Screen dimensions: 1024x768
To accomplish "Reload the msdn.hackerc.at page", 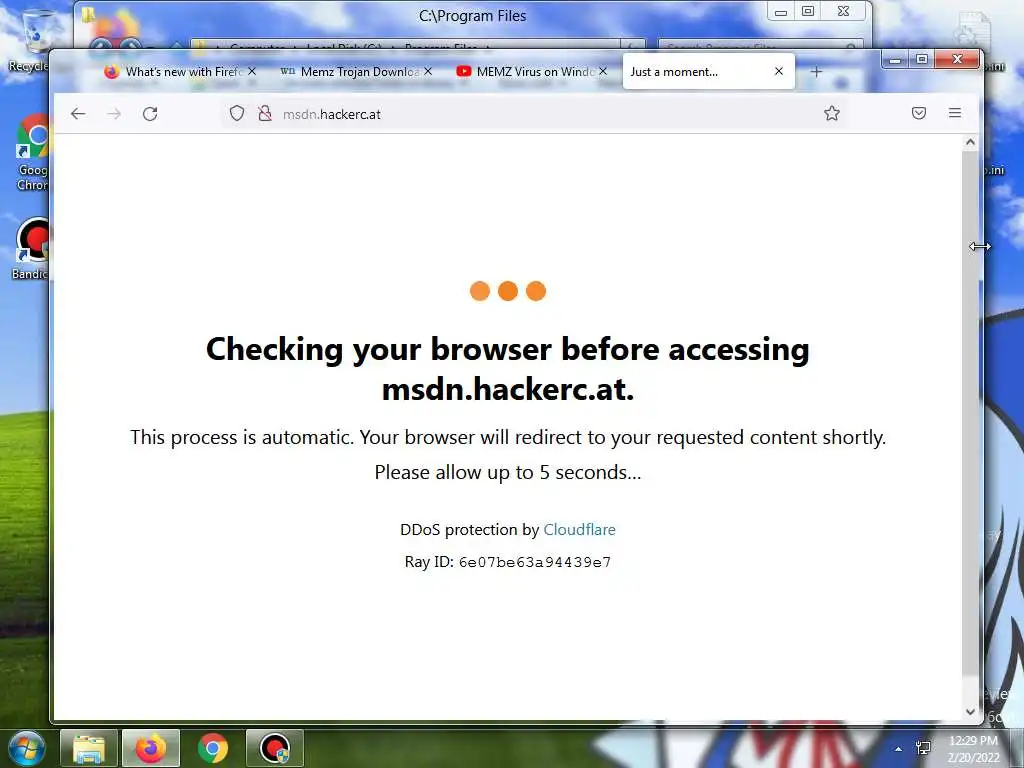I will tap(150, 114).
